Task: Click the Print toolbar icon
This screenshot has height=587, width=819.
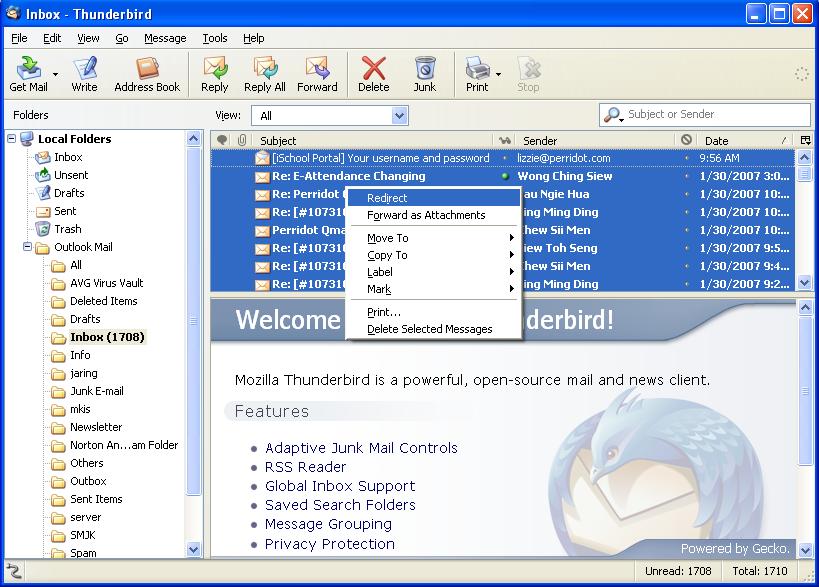Action: (477, 74)
